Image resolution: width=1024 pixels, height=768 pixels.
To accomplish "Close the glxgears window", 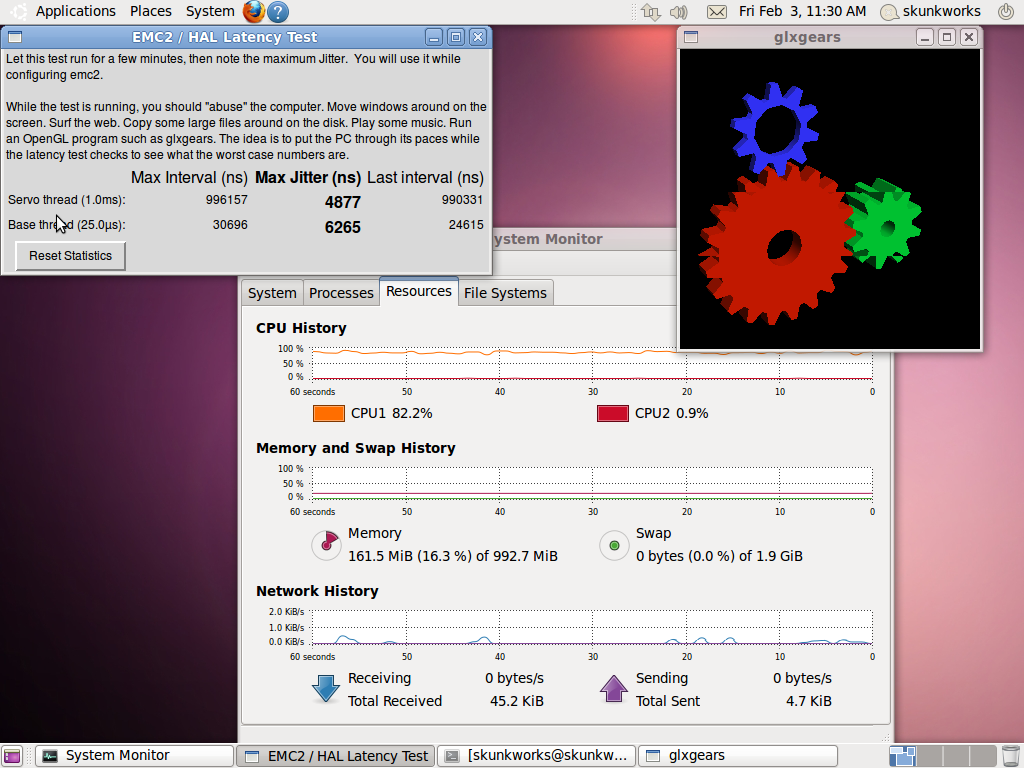I will click(969, 37).
